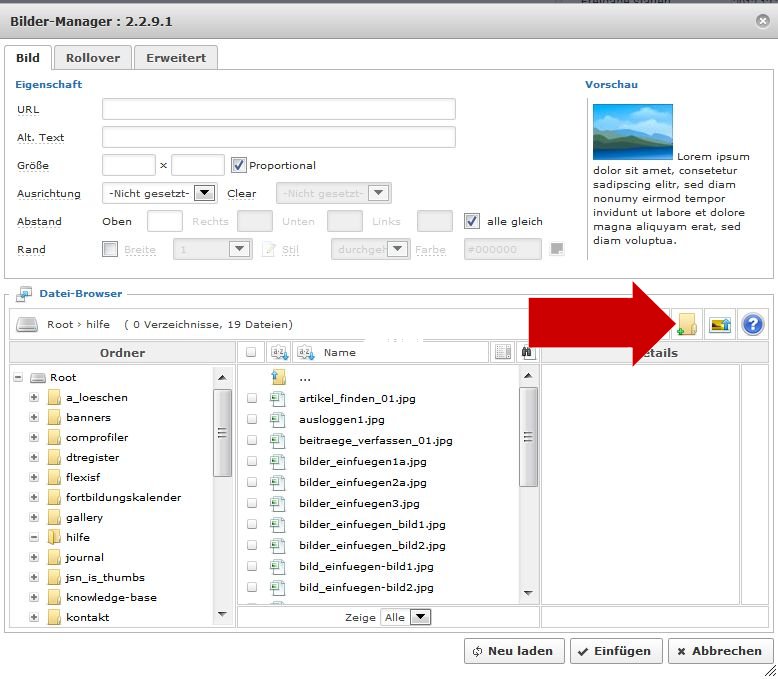The image size is (778, 679).
Task: Expand the gallery folder in tree
Action: coord(34,517)
